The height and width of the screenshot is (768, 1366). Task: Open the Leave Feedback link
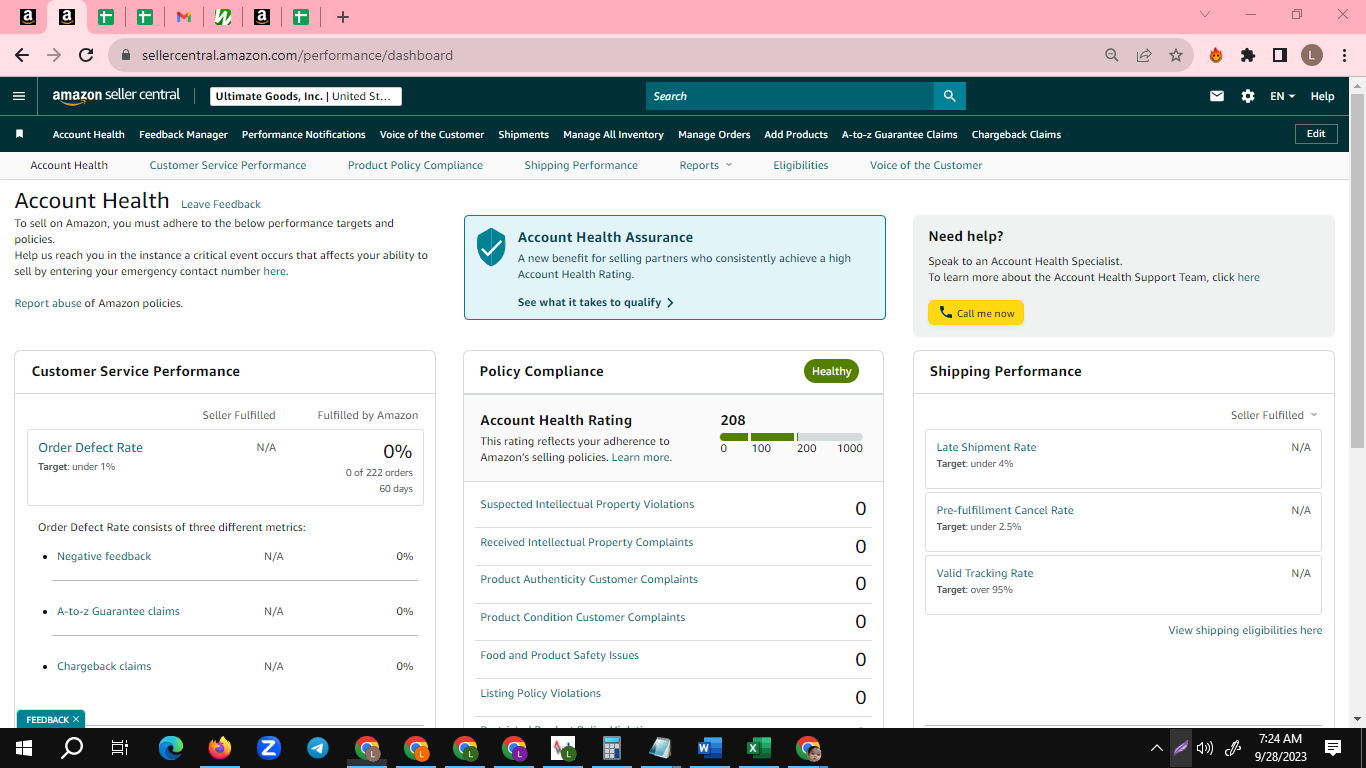click(221, 204)
